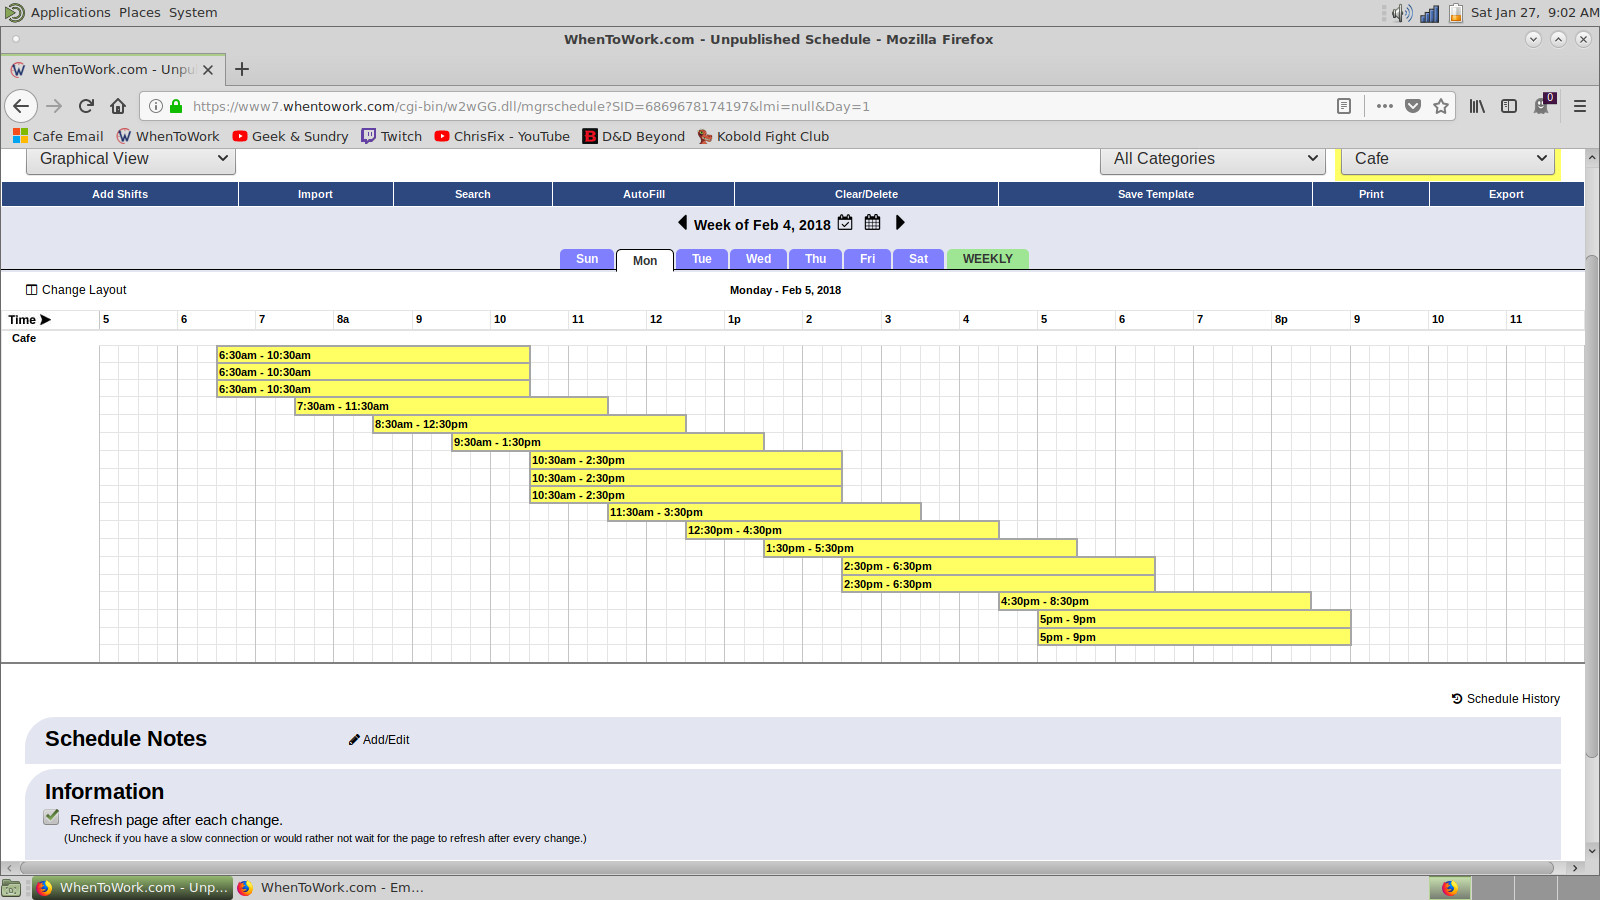Image resolution: width=1600 pixels, height=900 pixels.
Task: Click the Export button
Action: click(1506, 194)
